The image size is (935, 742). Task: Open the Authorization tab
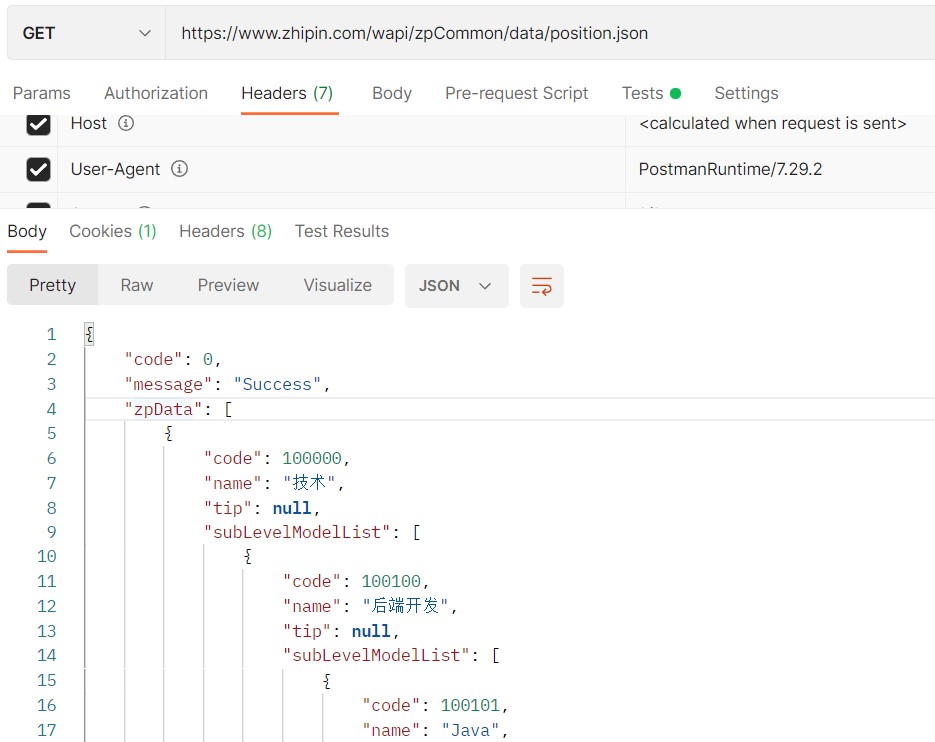point(156,93)
